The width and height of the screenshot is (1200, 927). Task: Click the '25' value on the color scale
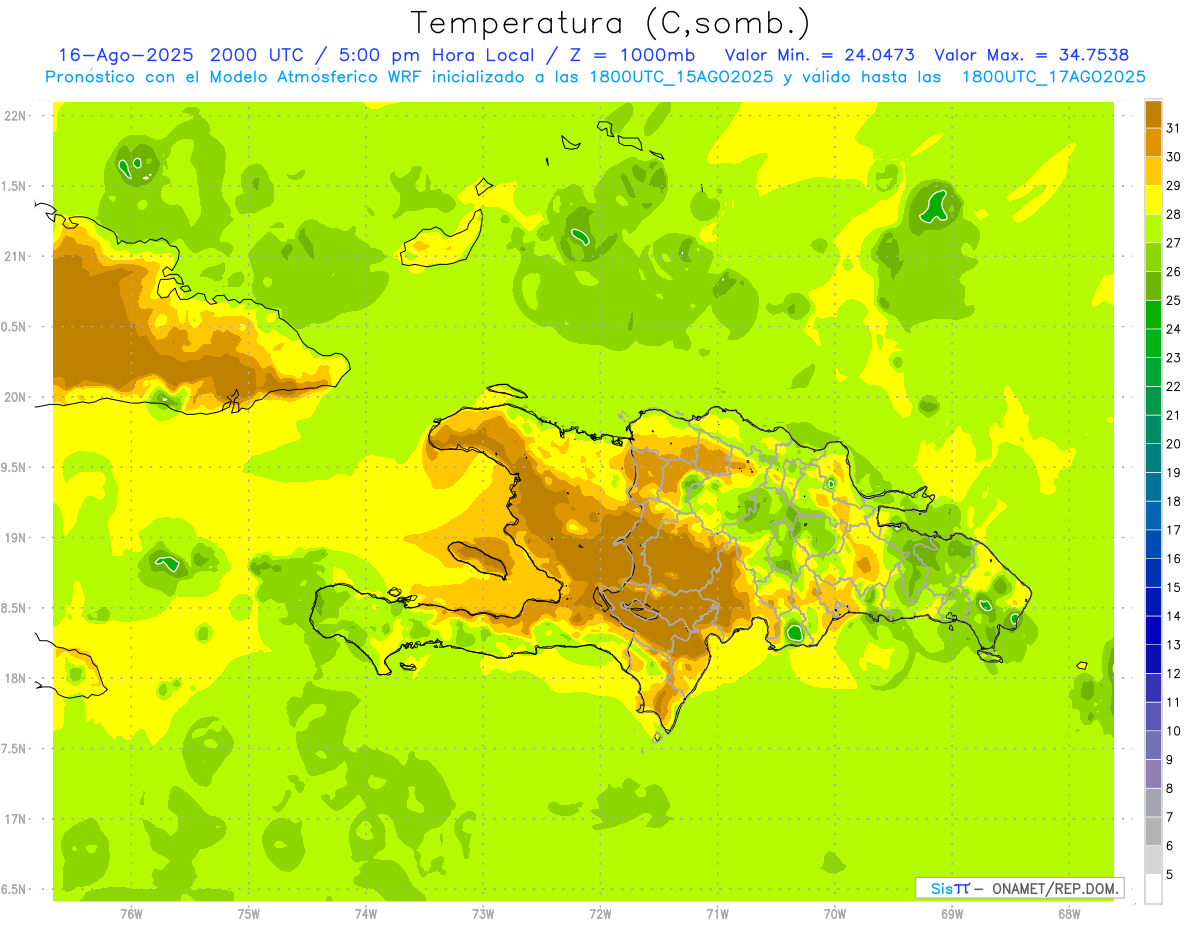1174,300
